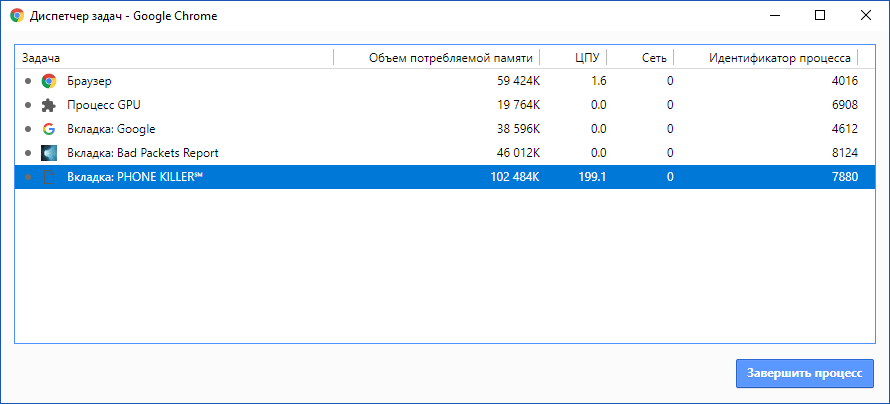Click process ID 4612
The height and width of the screenshot is (404, 890).
(x=845, y=129)
